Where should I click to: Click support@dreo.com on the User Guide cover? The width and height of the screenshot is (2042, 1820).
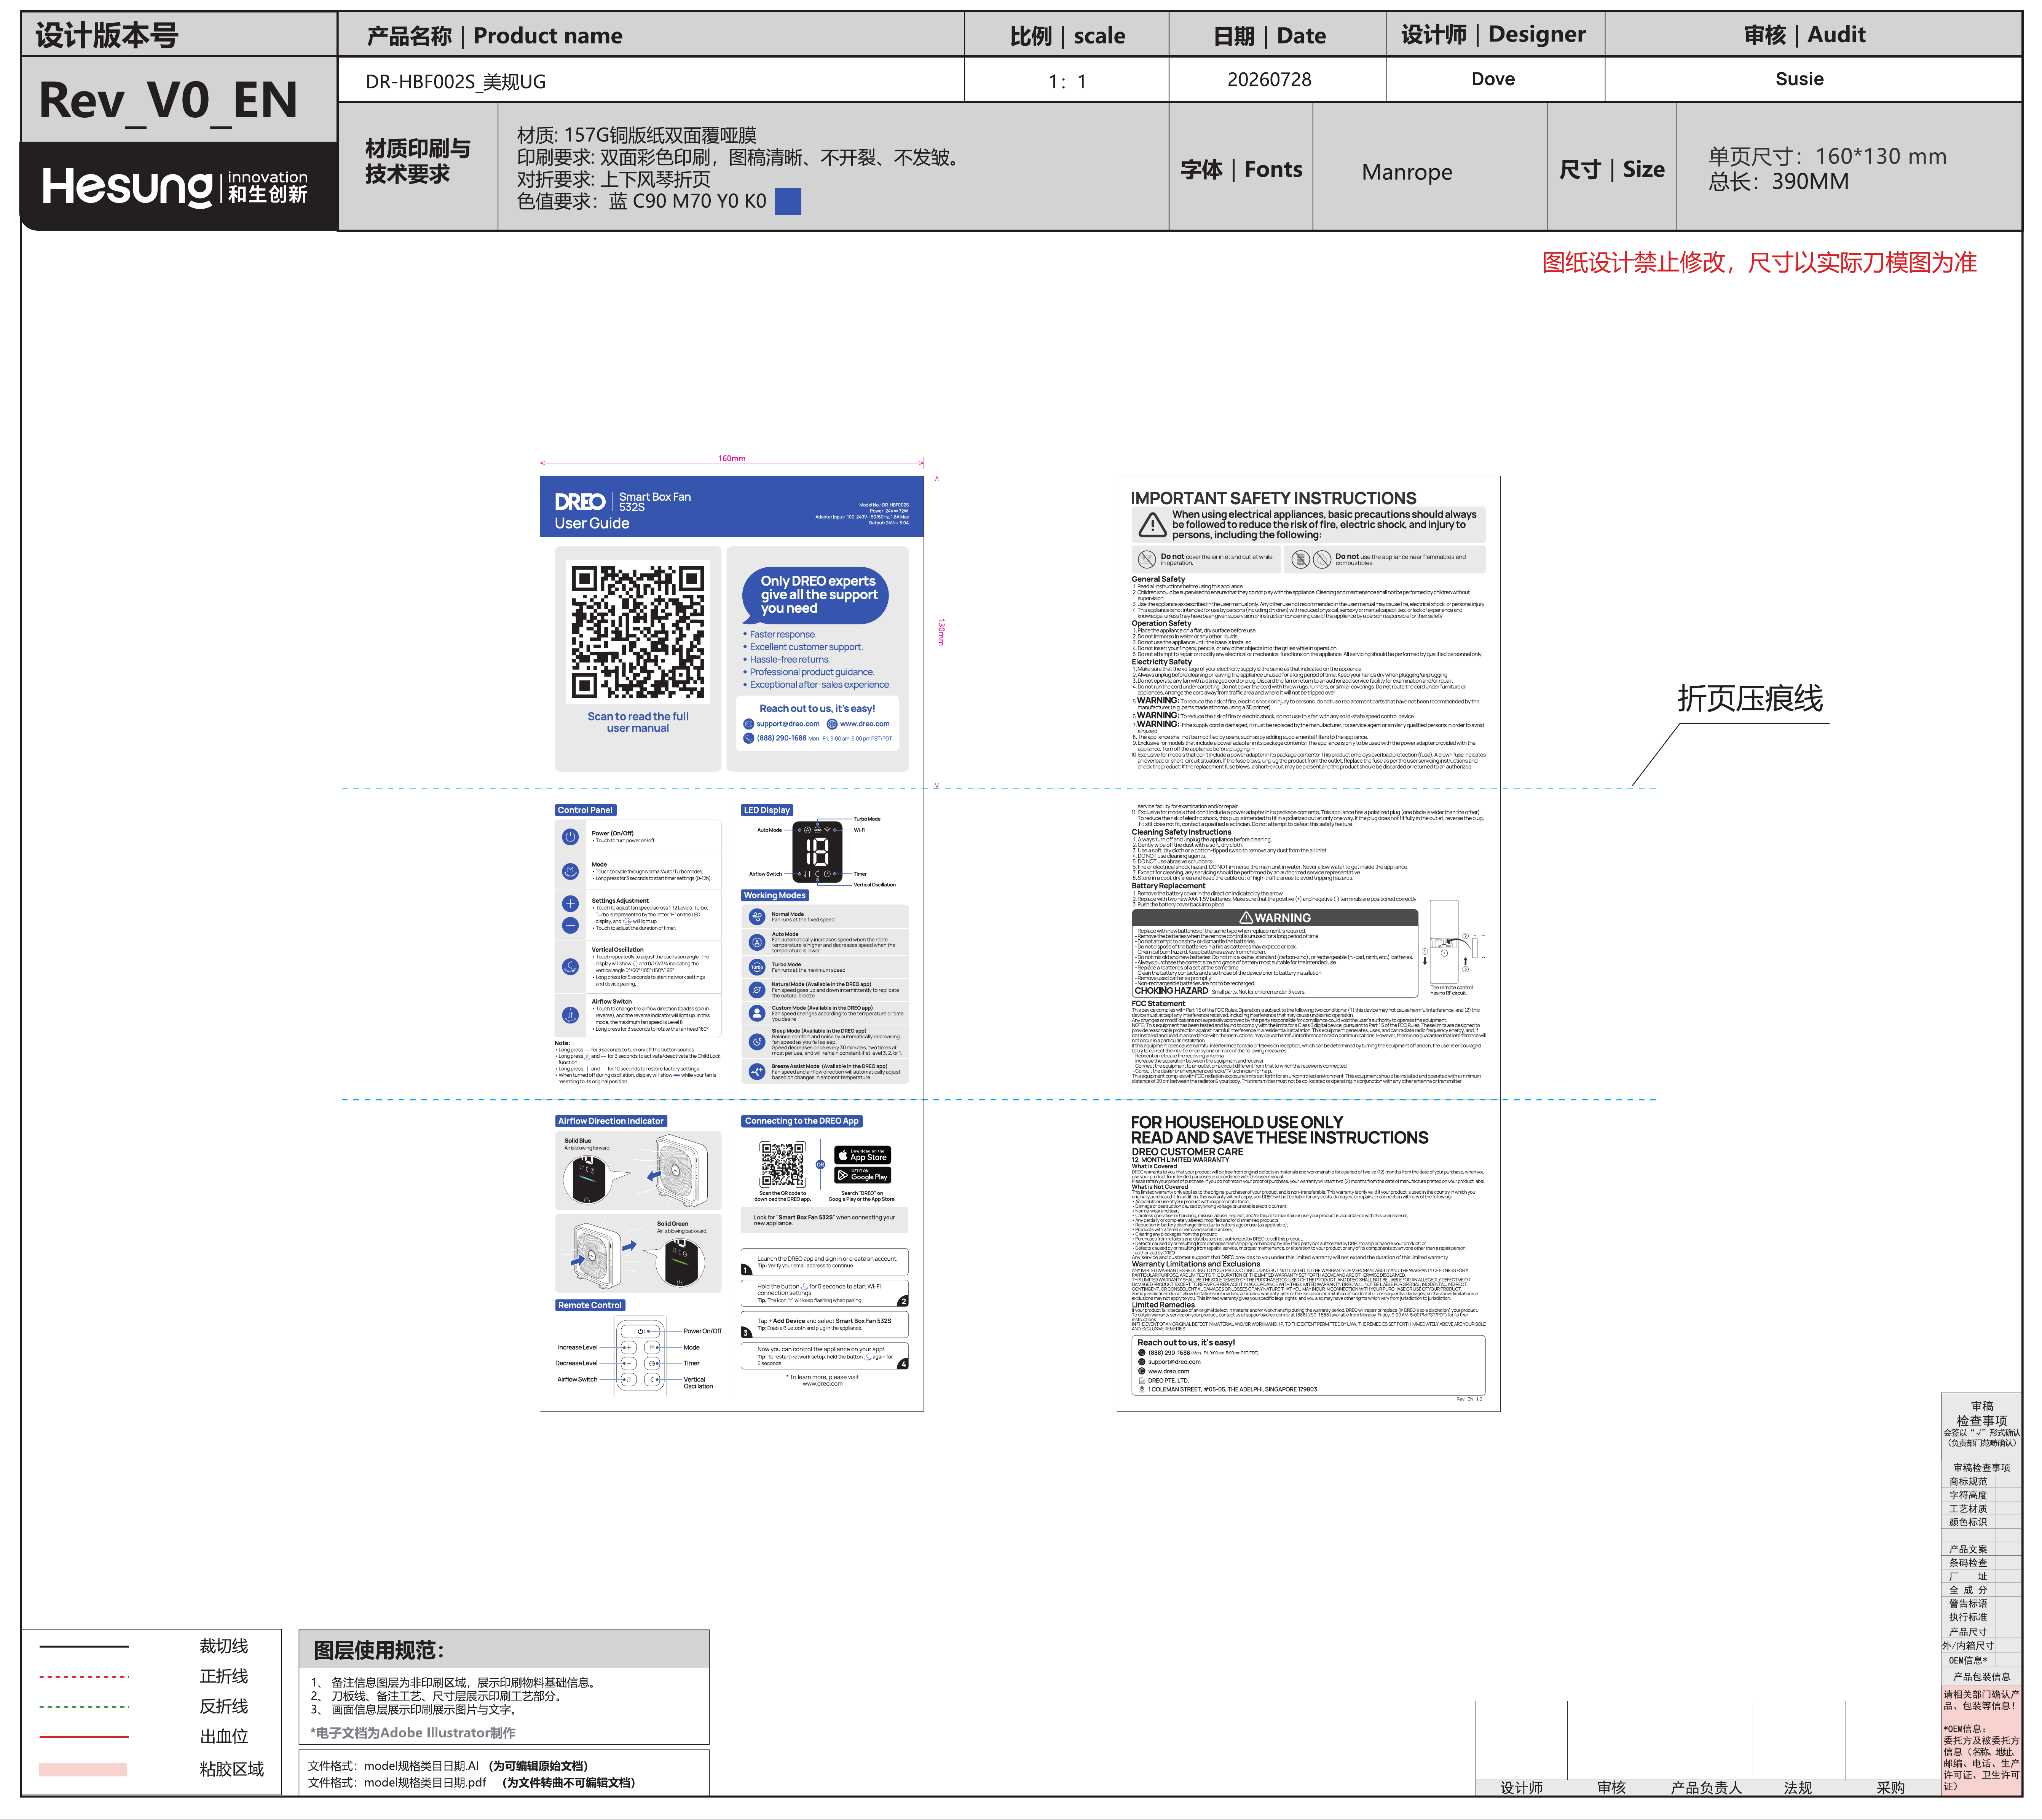pos(788,724)
